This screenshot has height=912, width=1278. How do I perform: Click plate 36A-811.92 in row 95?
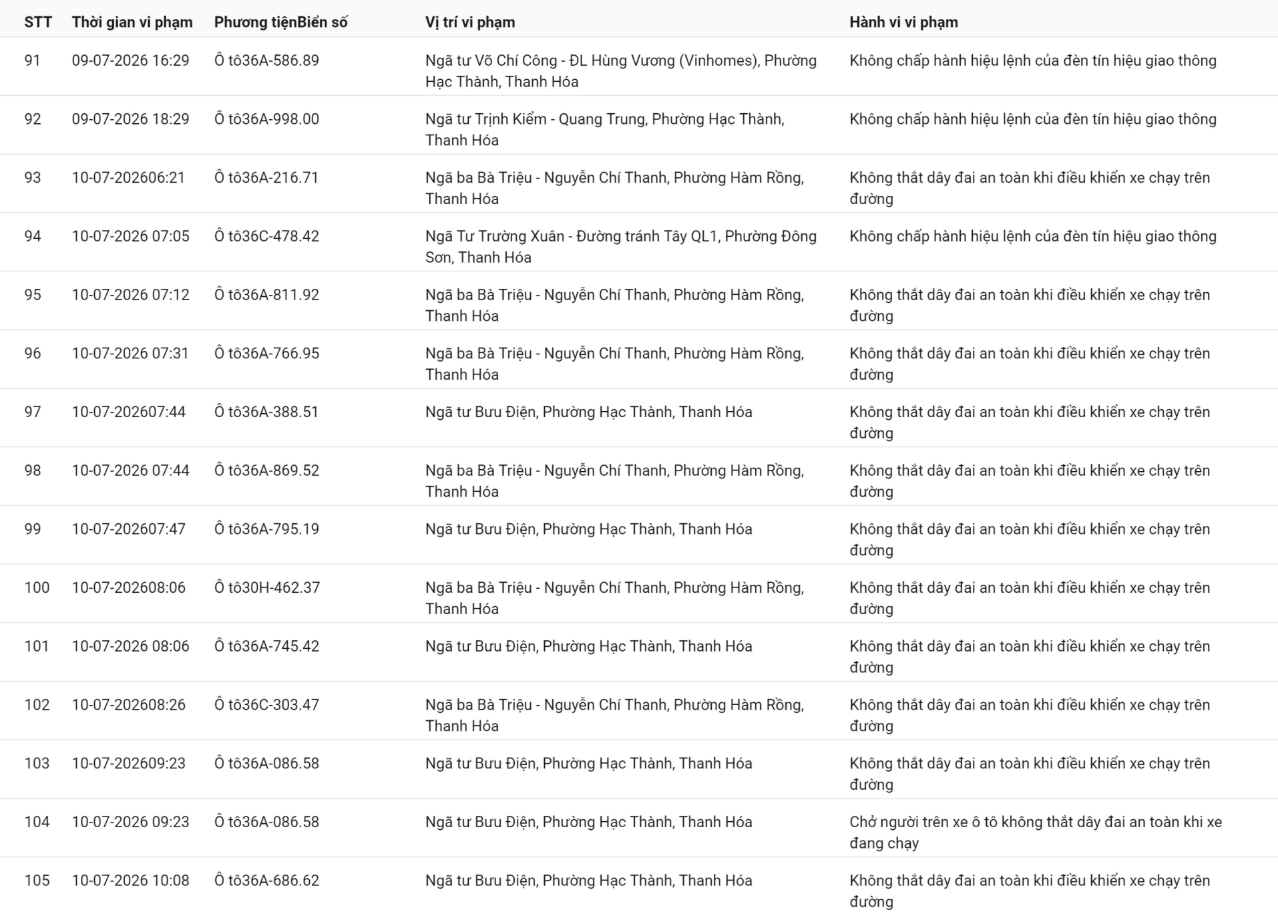[x=275, y=295]
